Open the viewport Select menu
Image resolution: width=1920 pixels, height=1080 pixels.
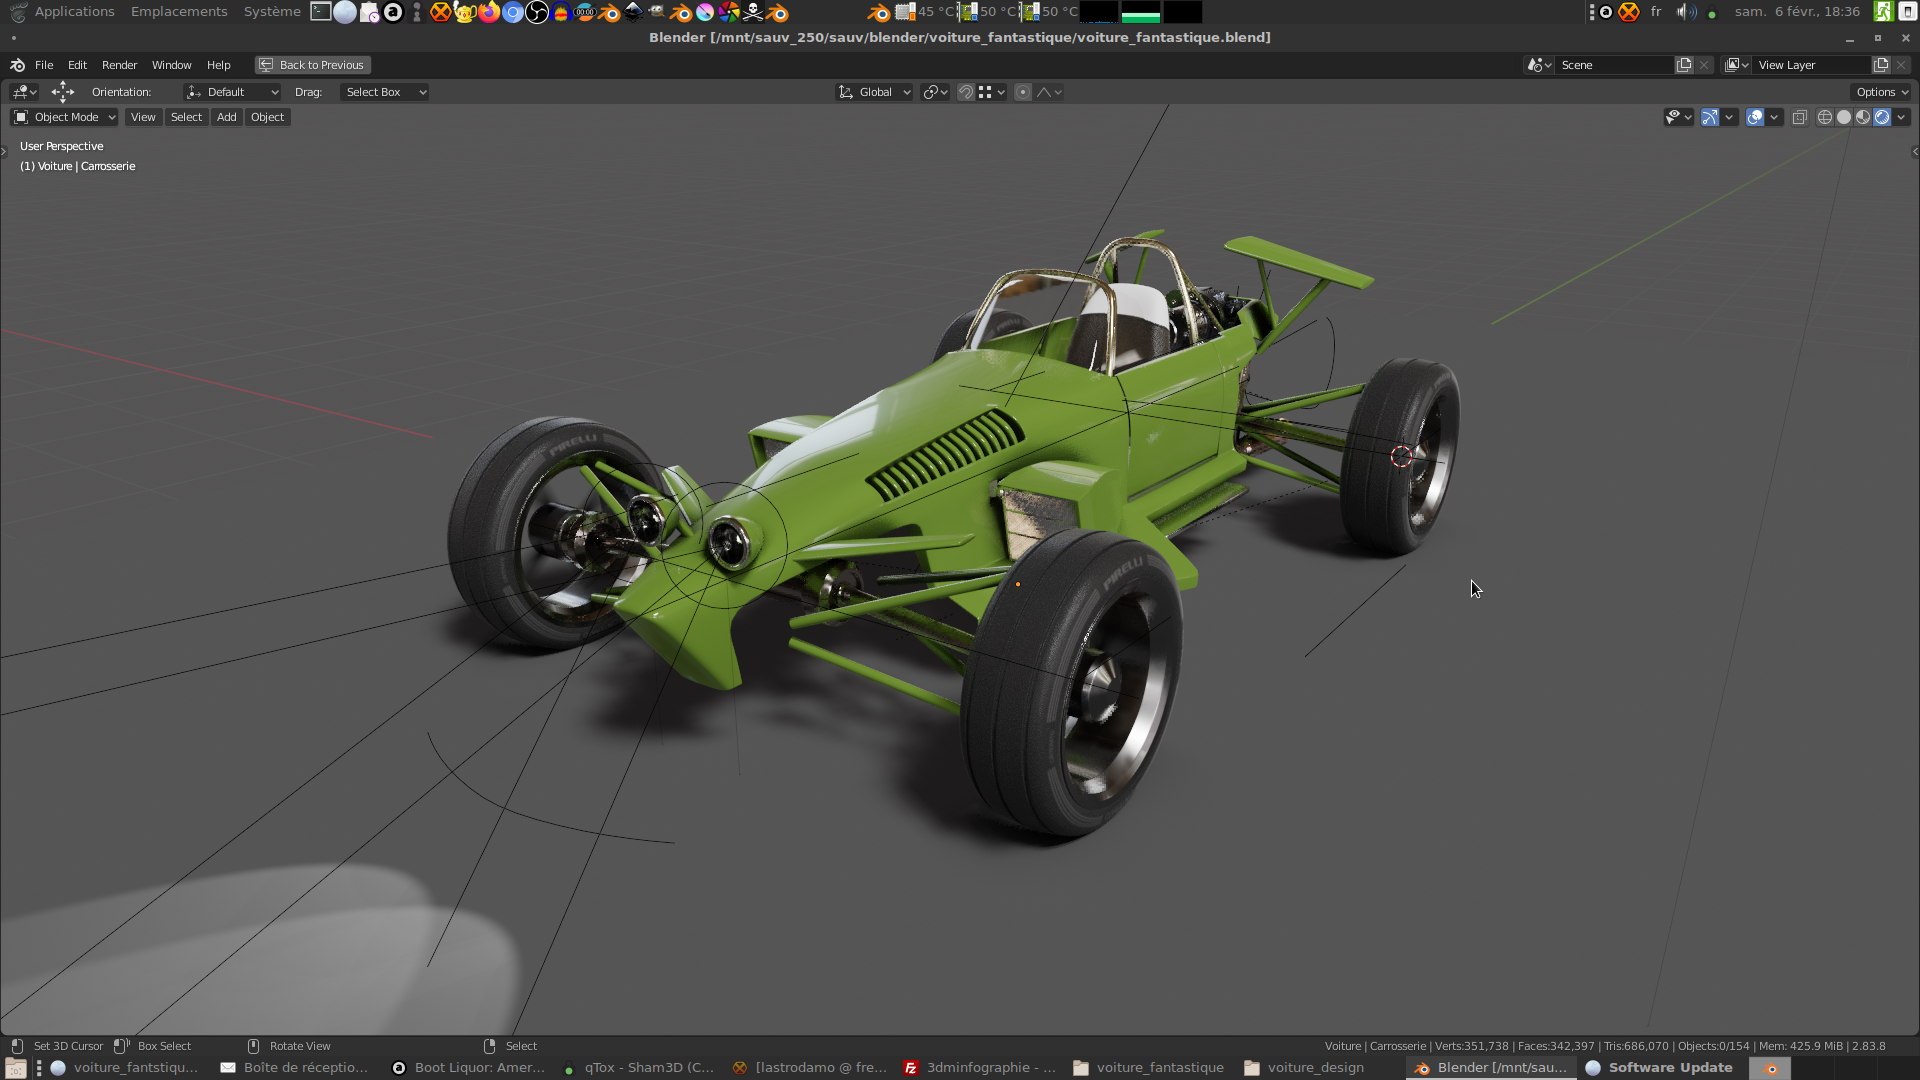point(186,117)
